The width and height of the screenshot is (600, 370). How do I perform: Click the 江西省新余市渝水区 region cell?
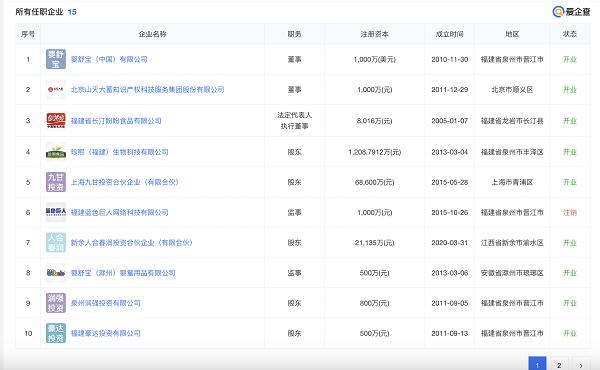pos(512,243)
